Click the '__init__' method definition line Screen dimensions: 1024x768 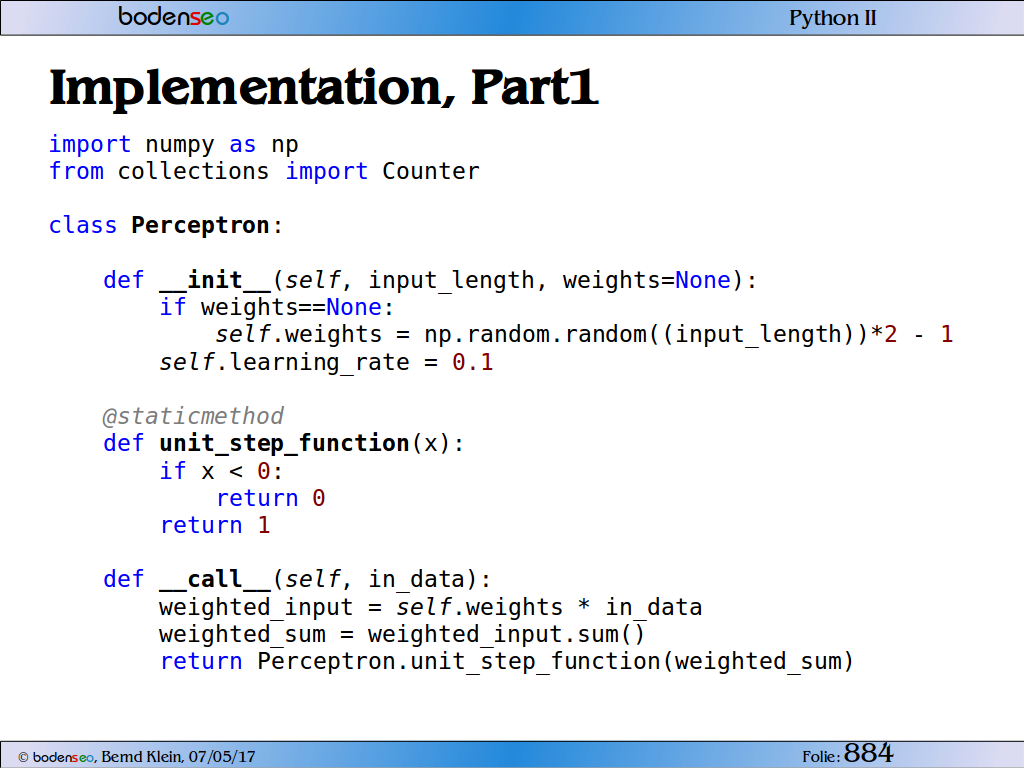point(430,280)
